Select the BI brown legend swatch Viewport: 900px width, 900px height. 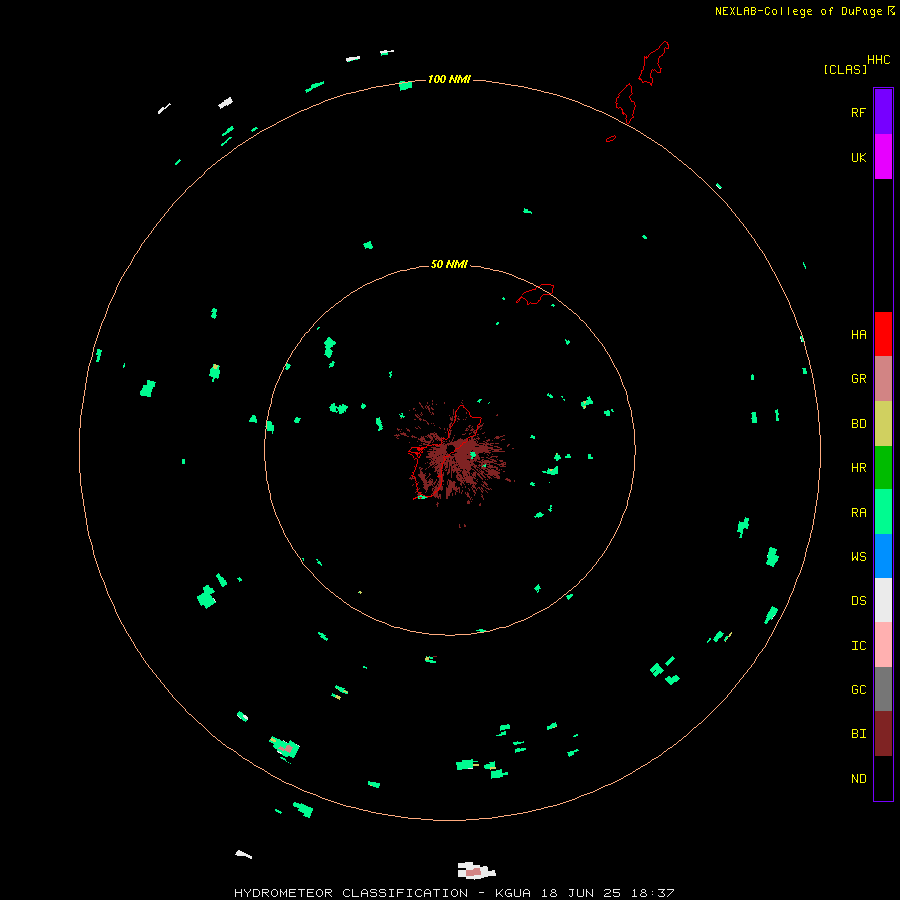click(883, 734)
